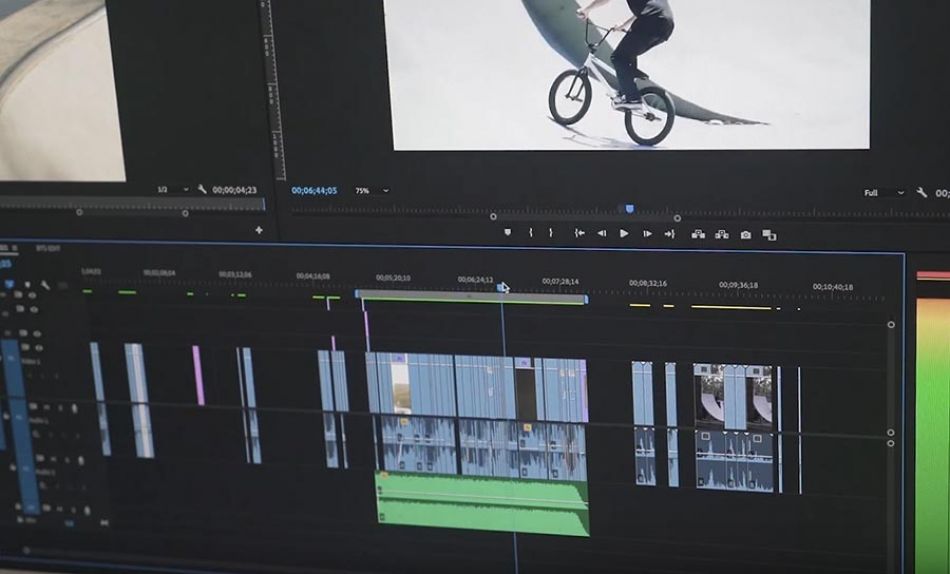The height and width of the screenshot is (574, 950).
Task: Click the right handle of Program zoom bar
Action: tap(677, 218)
